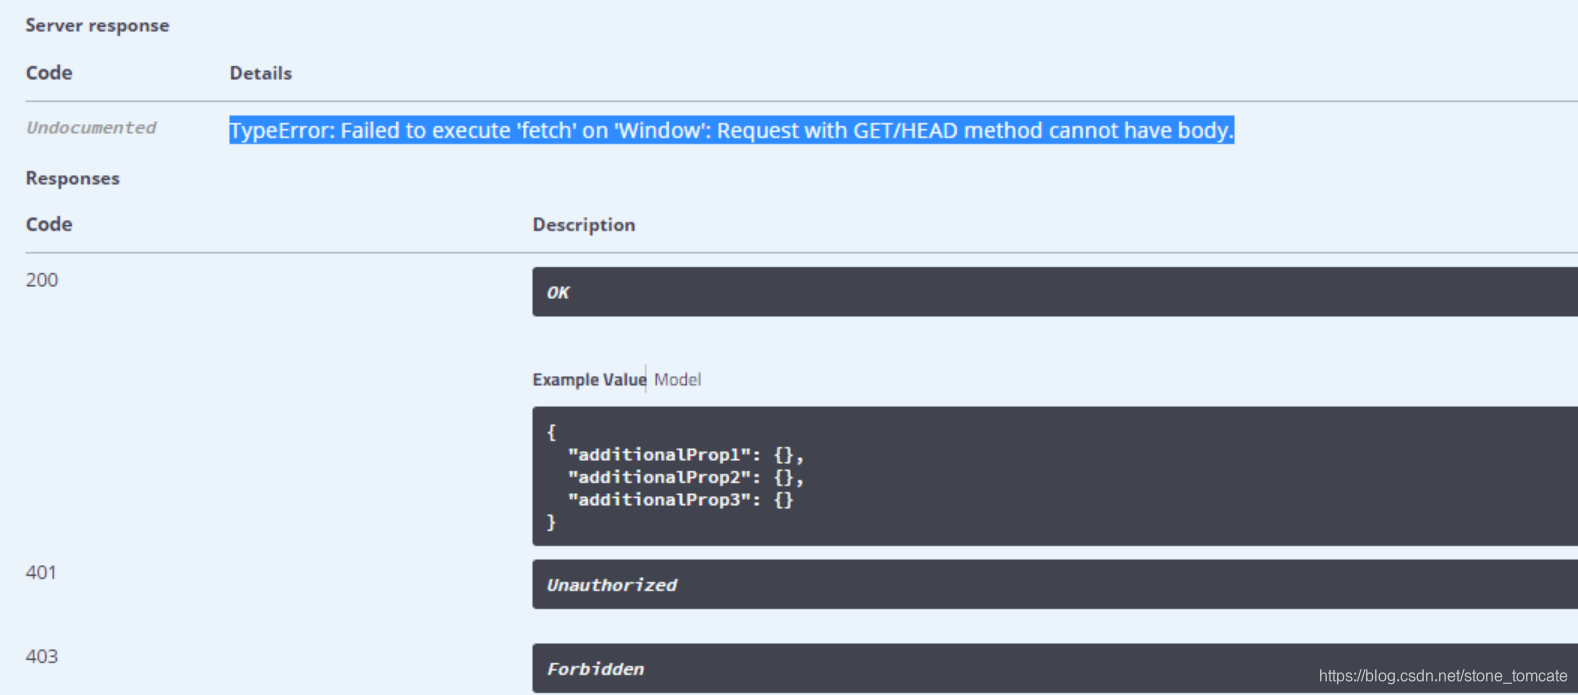Click the Description column header
This screenshot has height=695, width=1578.
pyautogui.click(x=584, y=224)
